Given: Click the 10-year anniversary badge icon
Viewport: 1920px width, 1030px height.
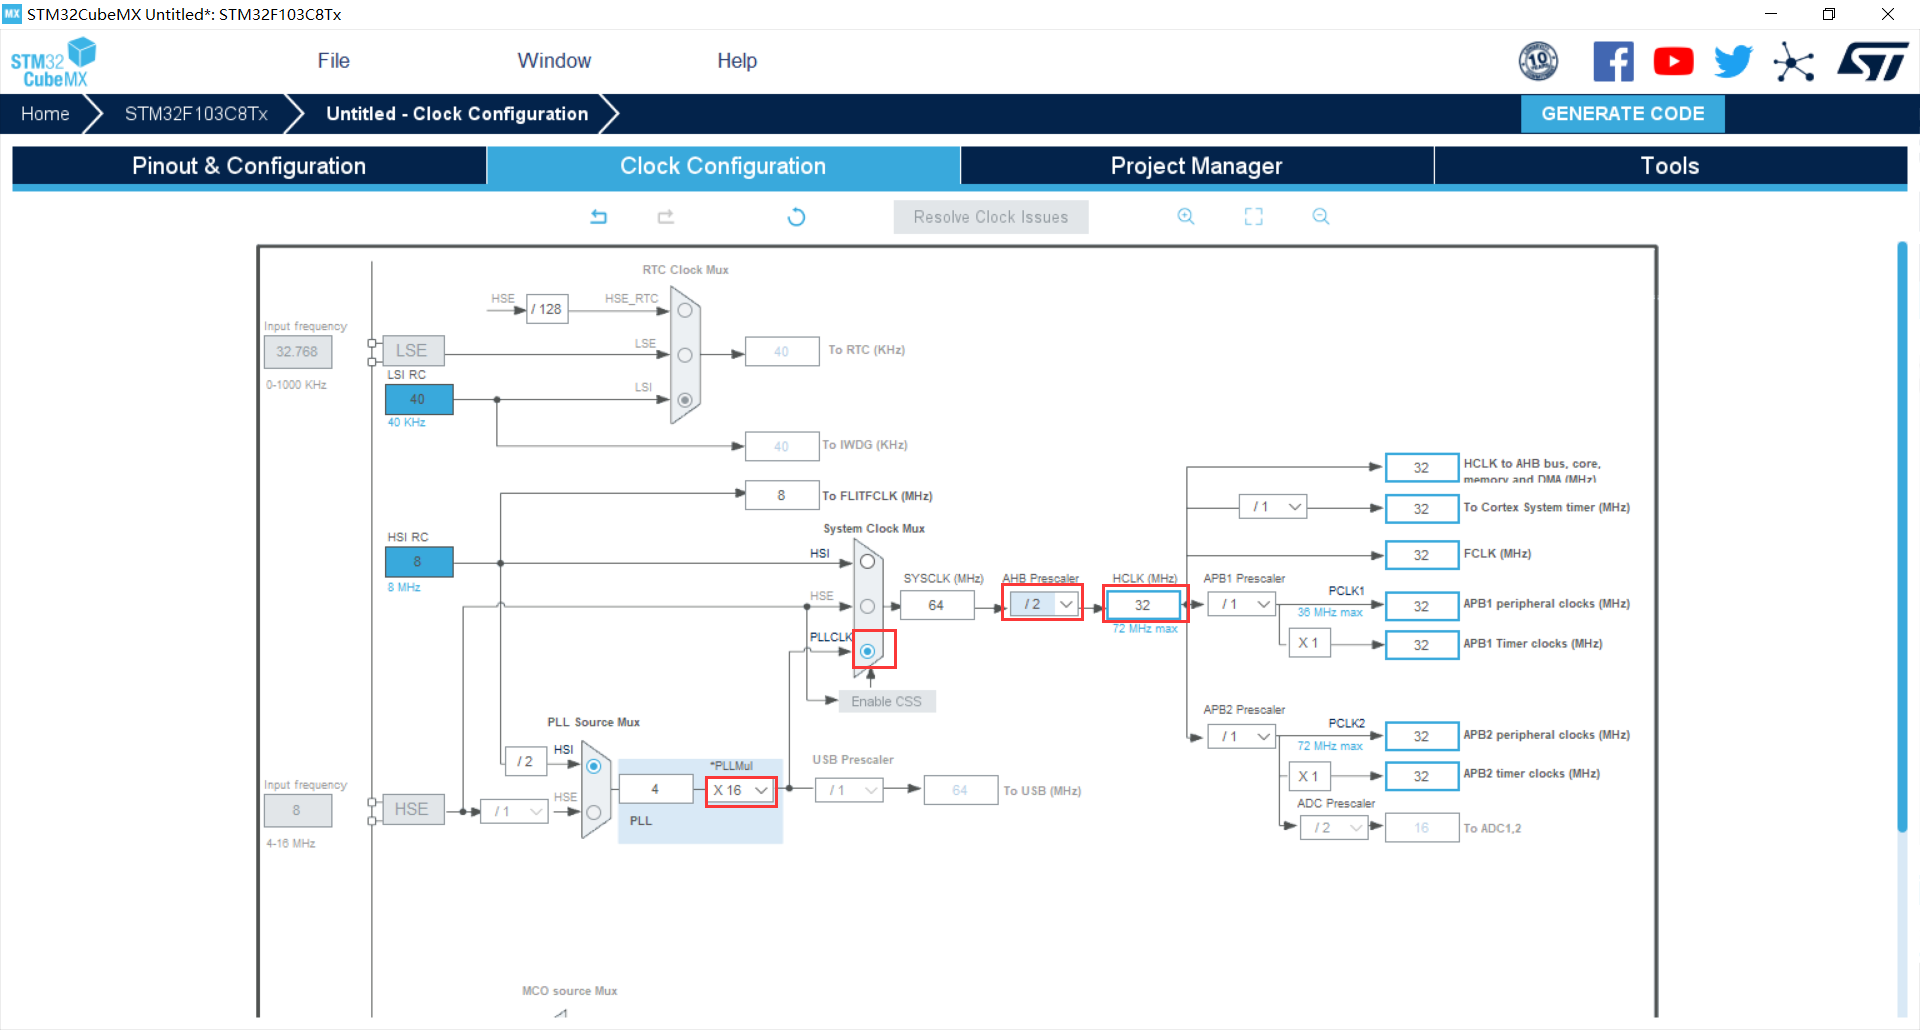Looking at the screenshot, I should coord(1538,62).
